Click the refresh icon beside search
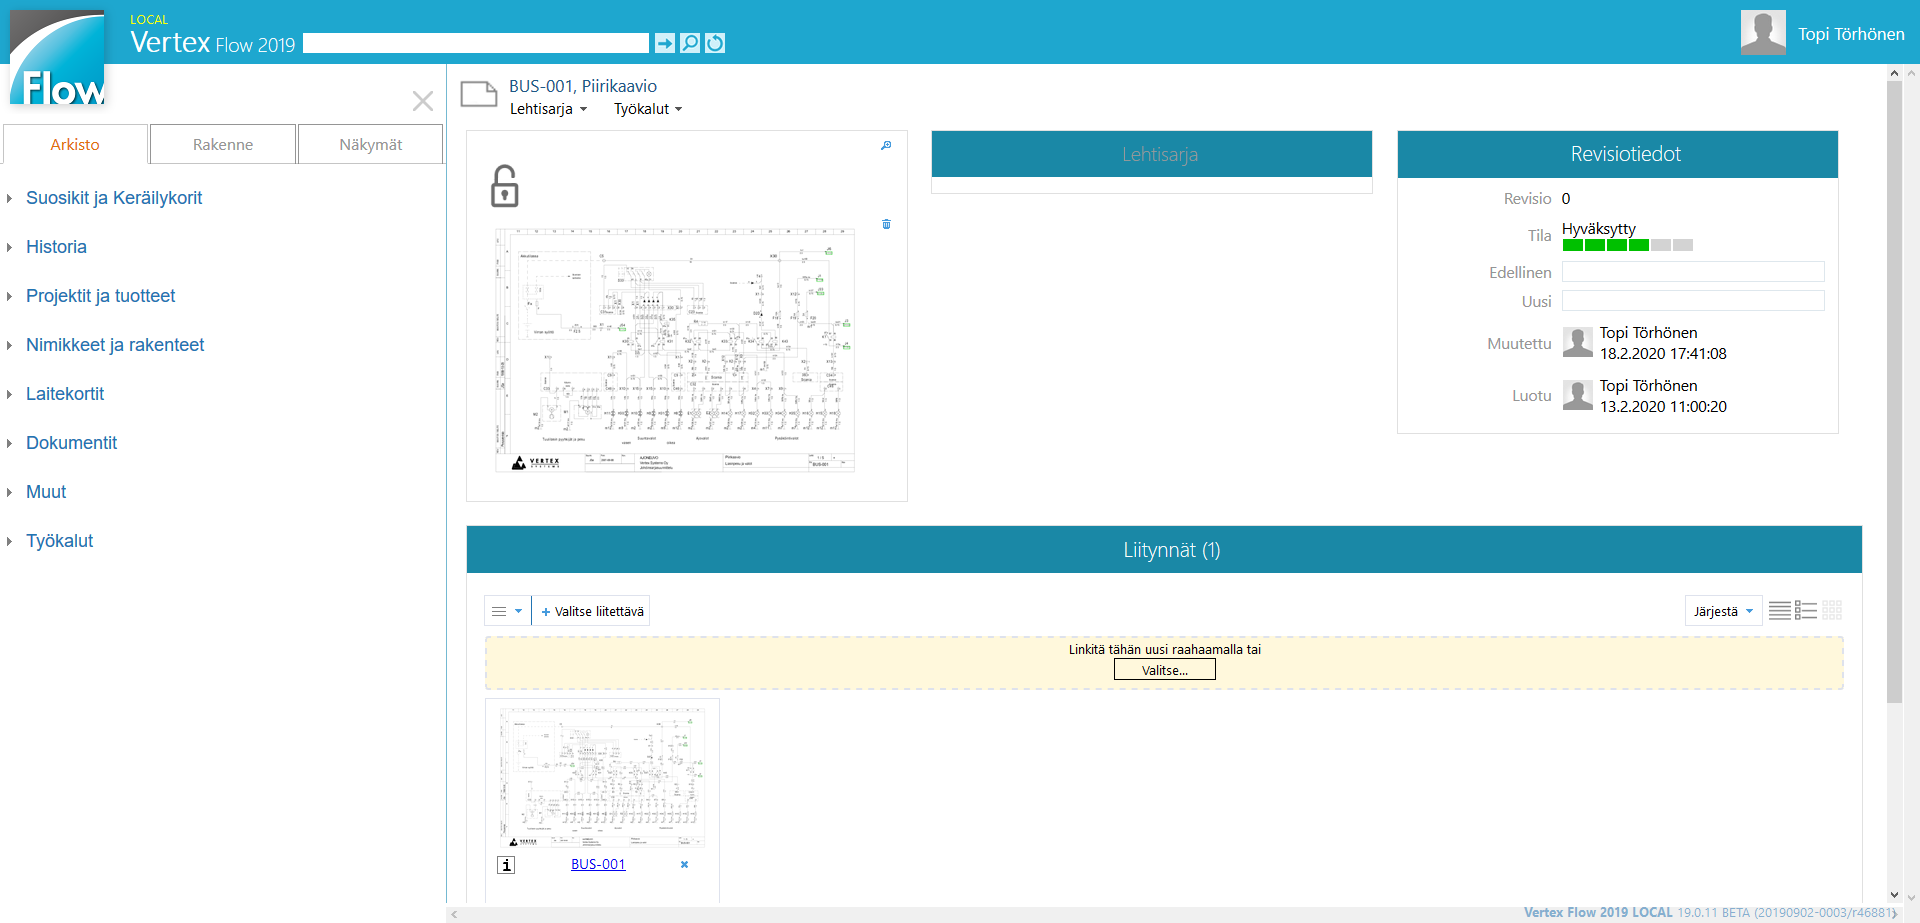The image size is (1920, 923). (715, 43)
